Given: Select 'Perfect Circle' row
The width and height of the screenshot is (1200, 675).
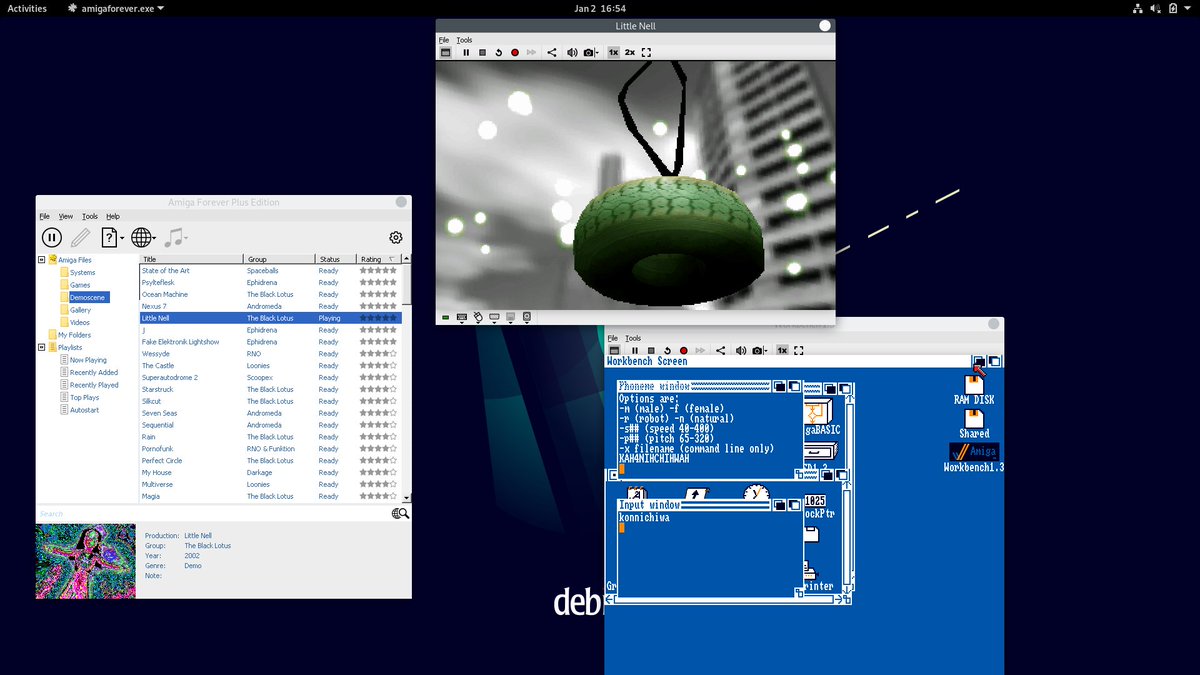Looking at the screenshot, I should point(270,460).
